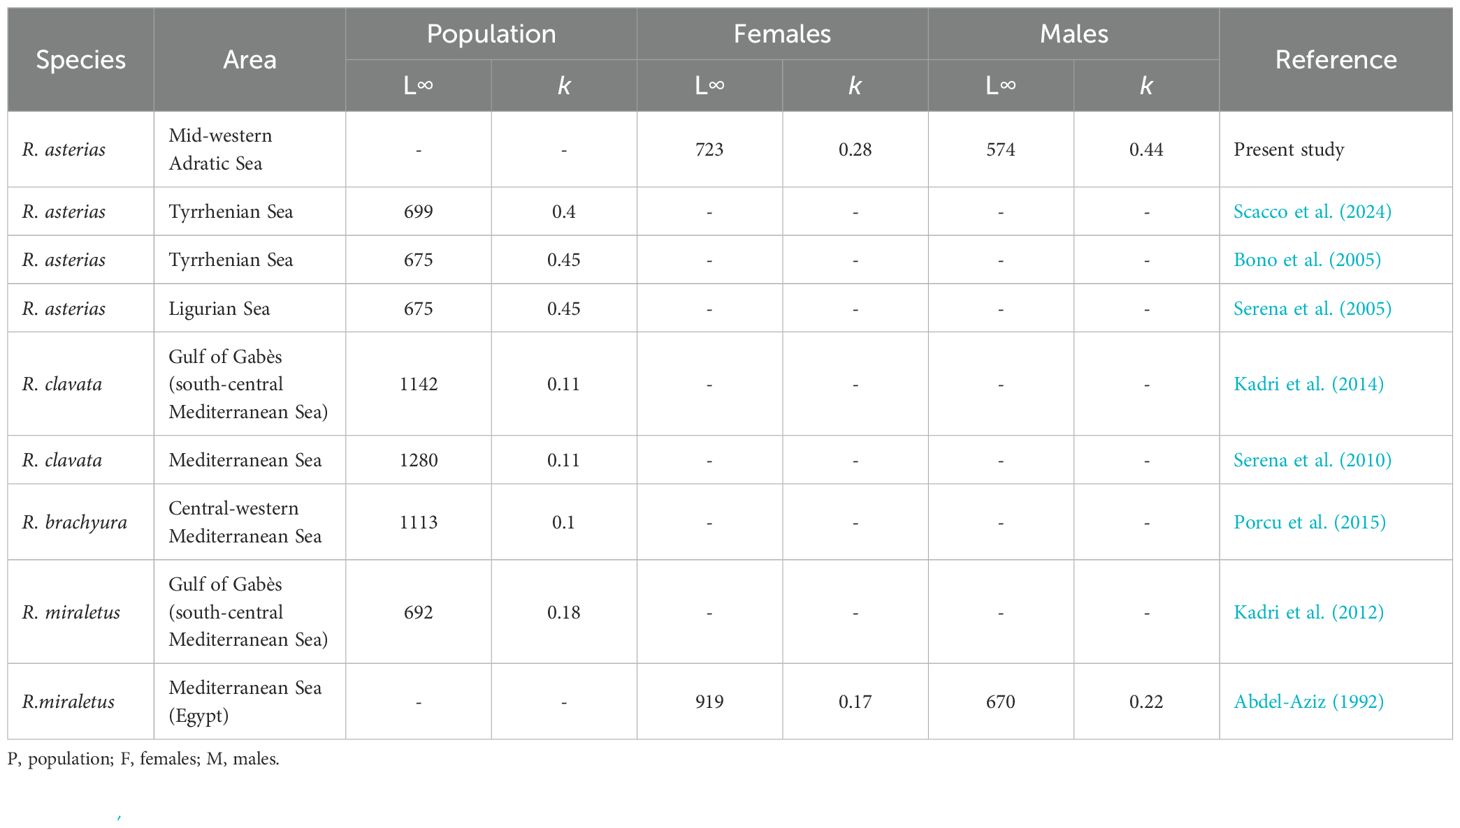This screenshot has width=1460, height=828.
Task: Open the Kadri et al. (2012) reference
Action: (1308, 612)
